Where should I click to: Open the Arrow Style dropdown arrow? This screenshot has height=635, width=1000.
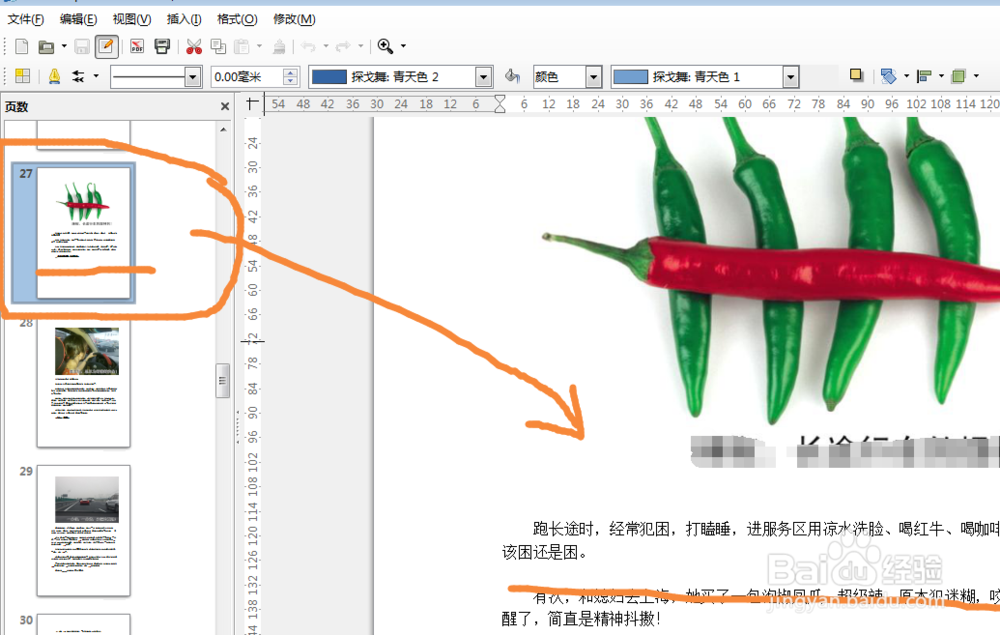pyautogui.click(x=96, y=76)
